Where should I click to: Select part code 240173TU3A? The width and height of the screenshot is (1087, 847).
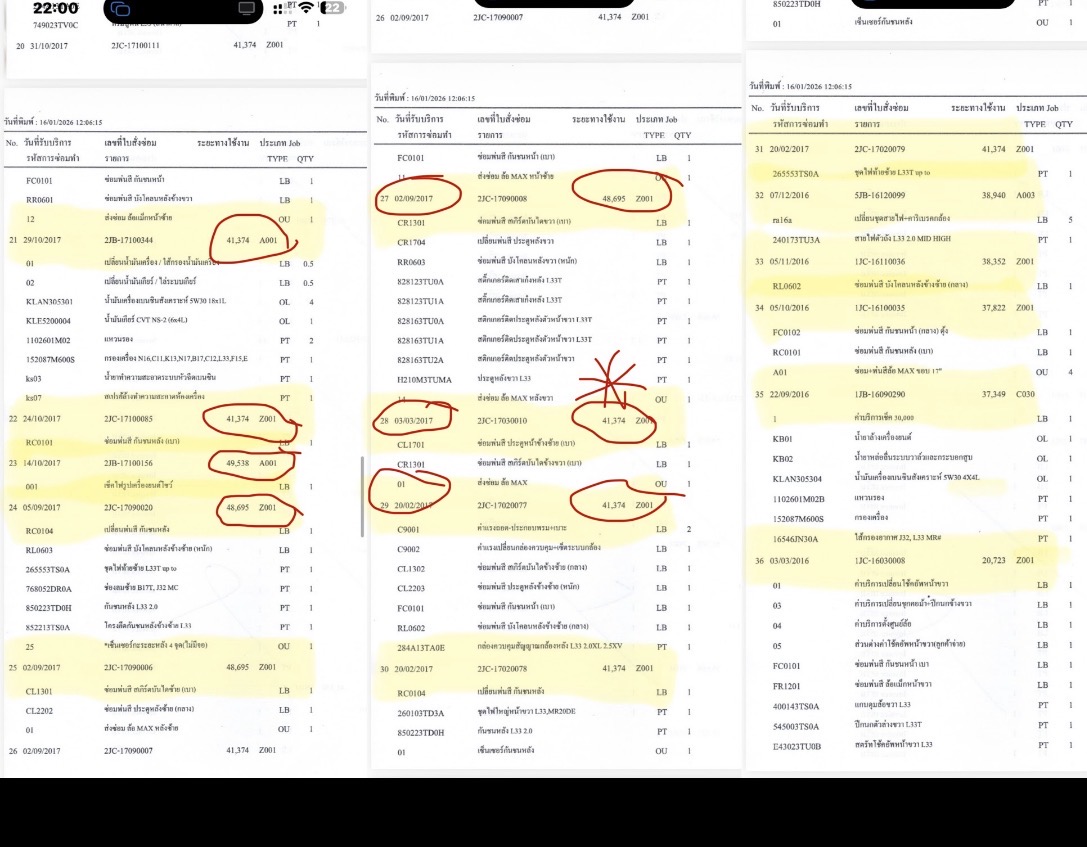[796, 240]
